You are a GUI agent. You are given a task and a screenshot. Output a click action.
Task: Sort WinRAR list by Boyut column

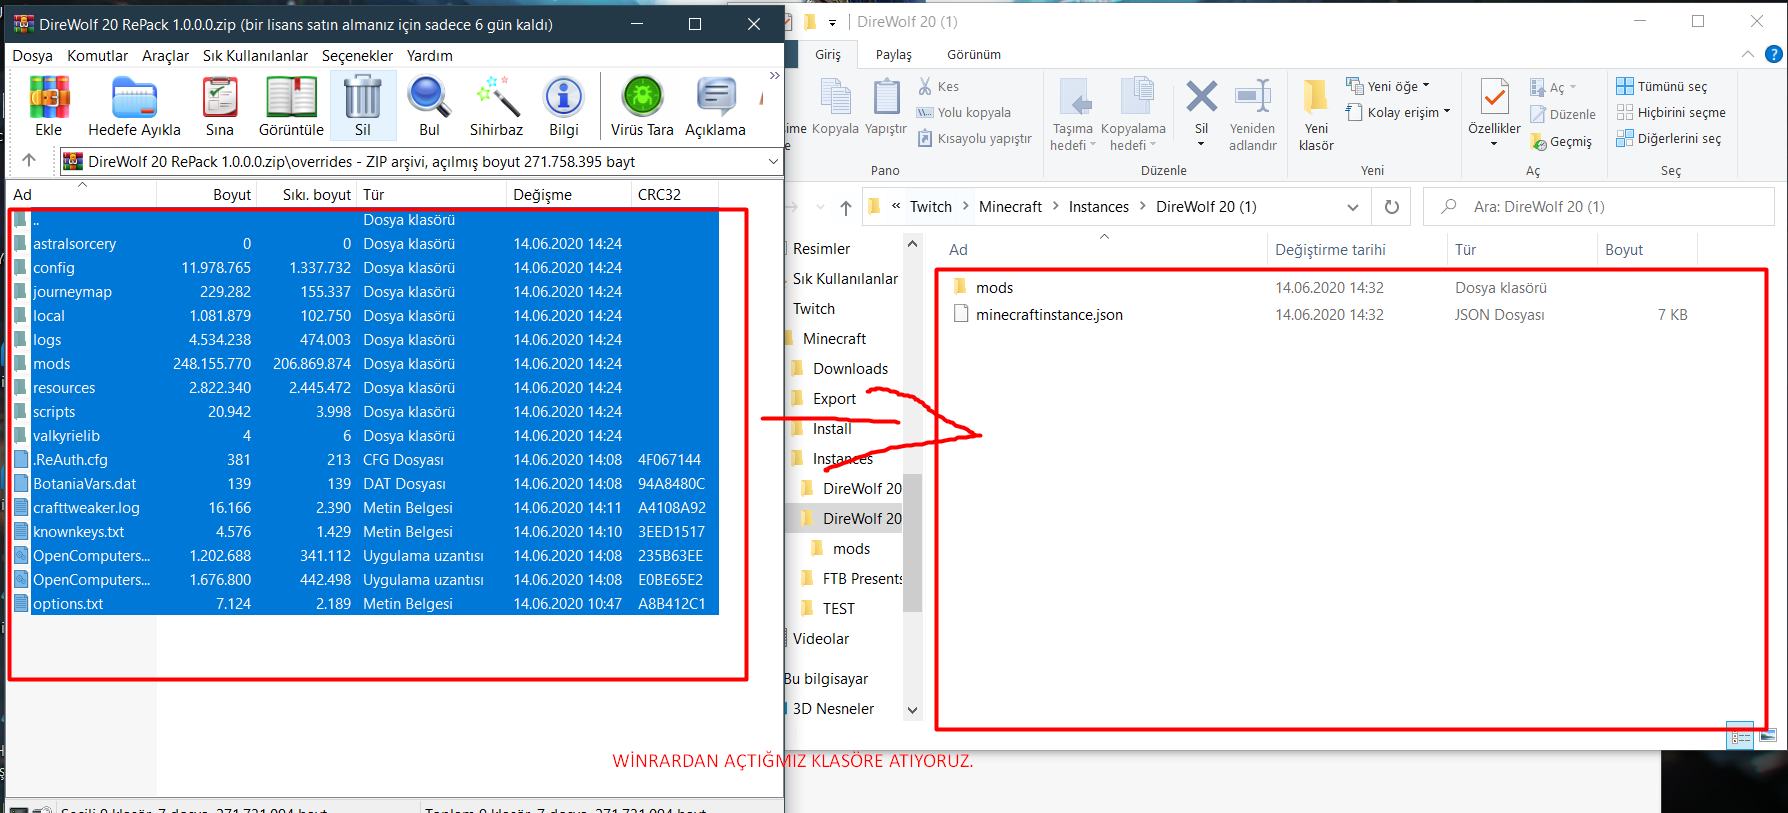pyautogui.click(x=231, y=195)
